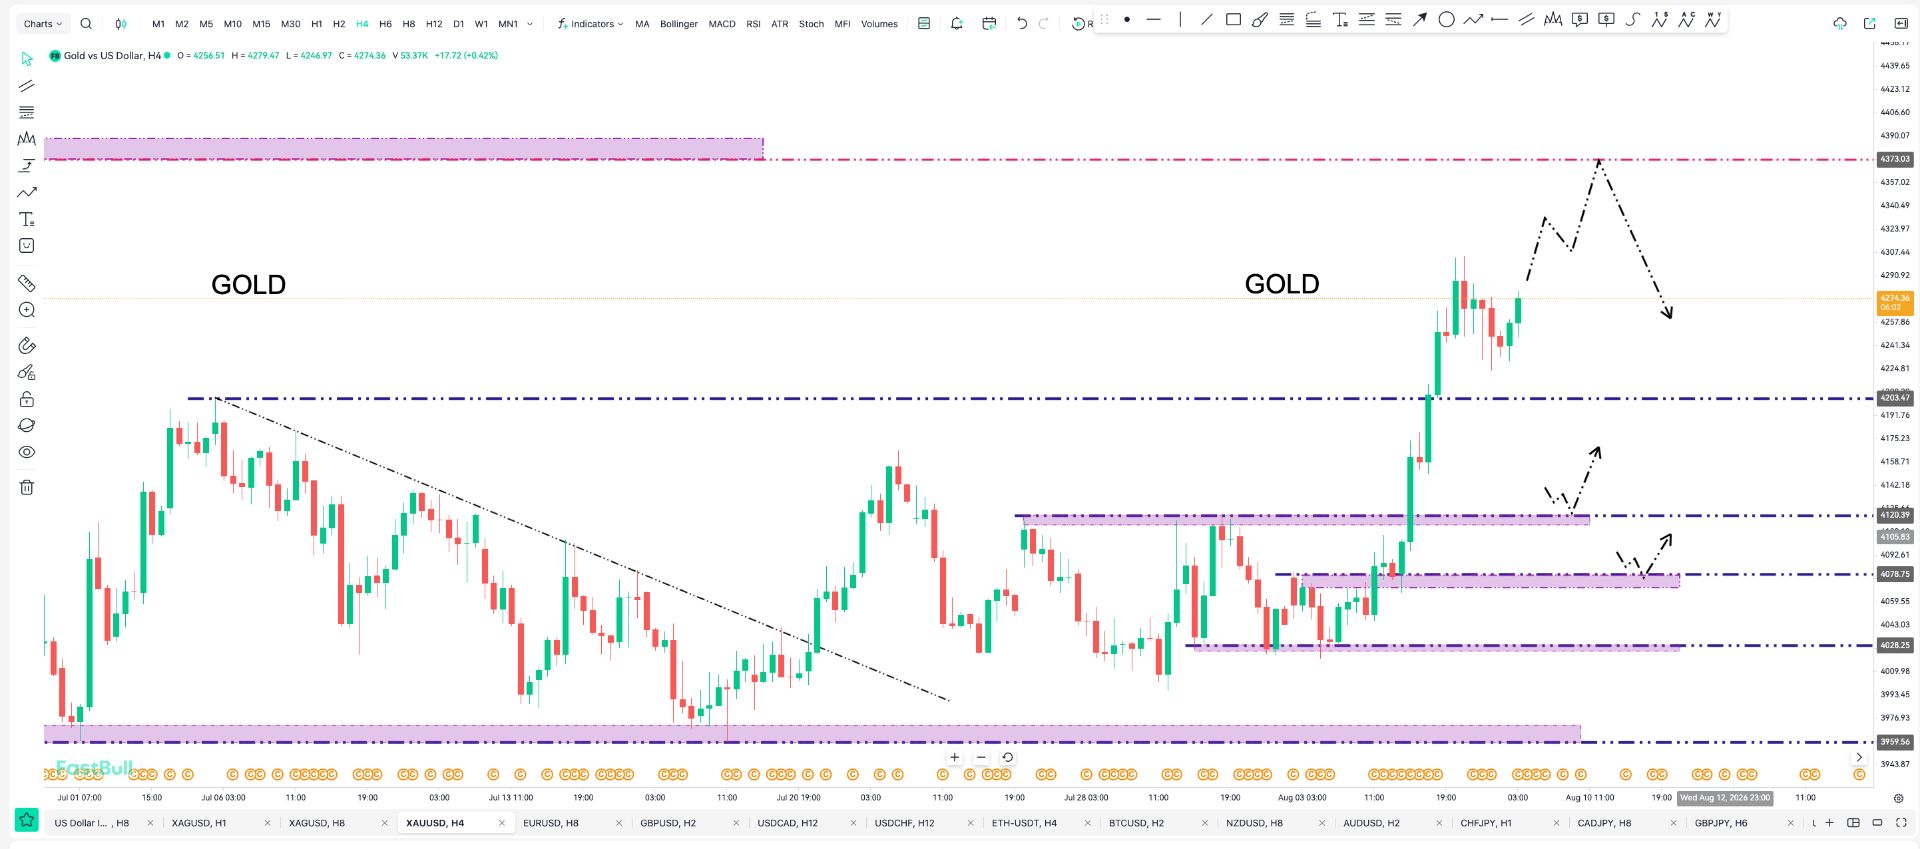Reset chart view with circular arrow
The width and height of the screenshot is (1920, 849).
[x=1008, y=757]
